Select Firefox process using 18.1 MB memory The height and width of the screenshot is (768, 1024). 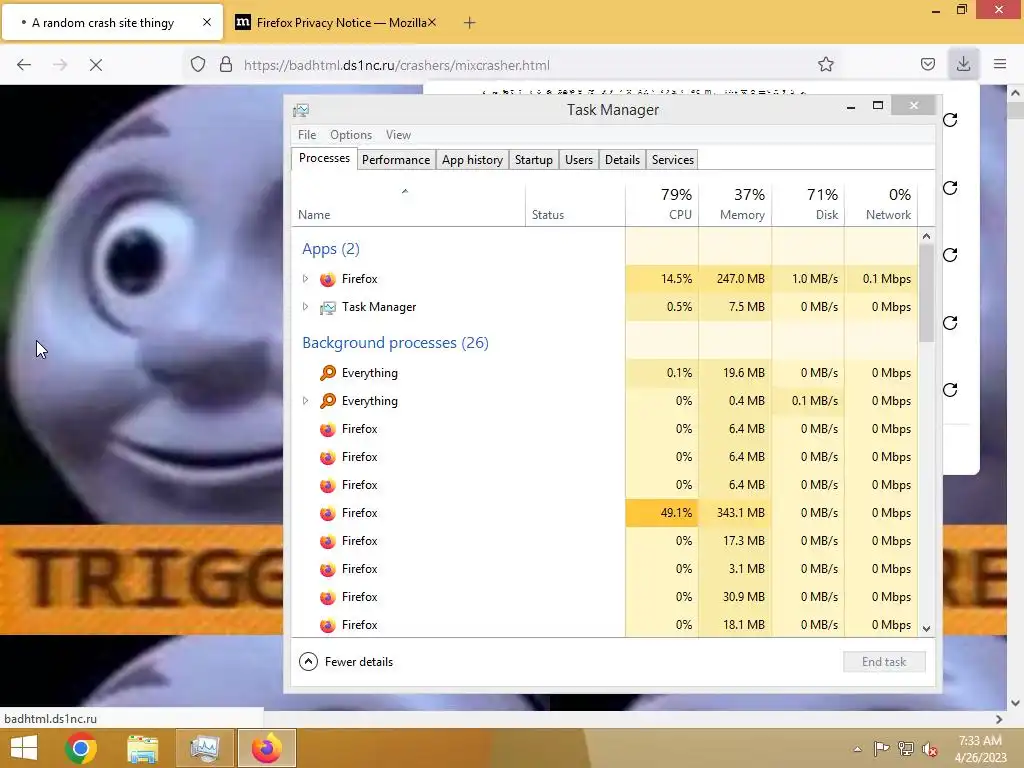604,625
